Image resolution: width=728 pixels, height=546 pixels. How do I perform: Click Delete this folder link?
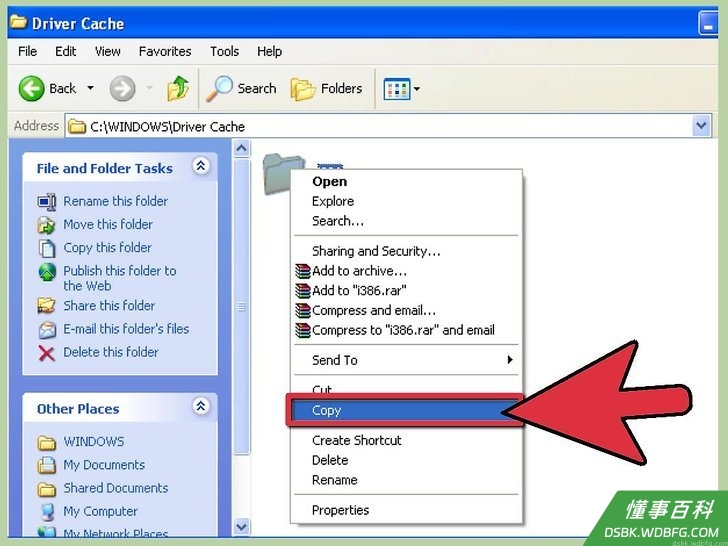(111, 352)
